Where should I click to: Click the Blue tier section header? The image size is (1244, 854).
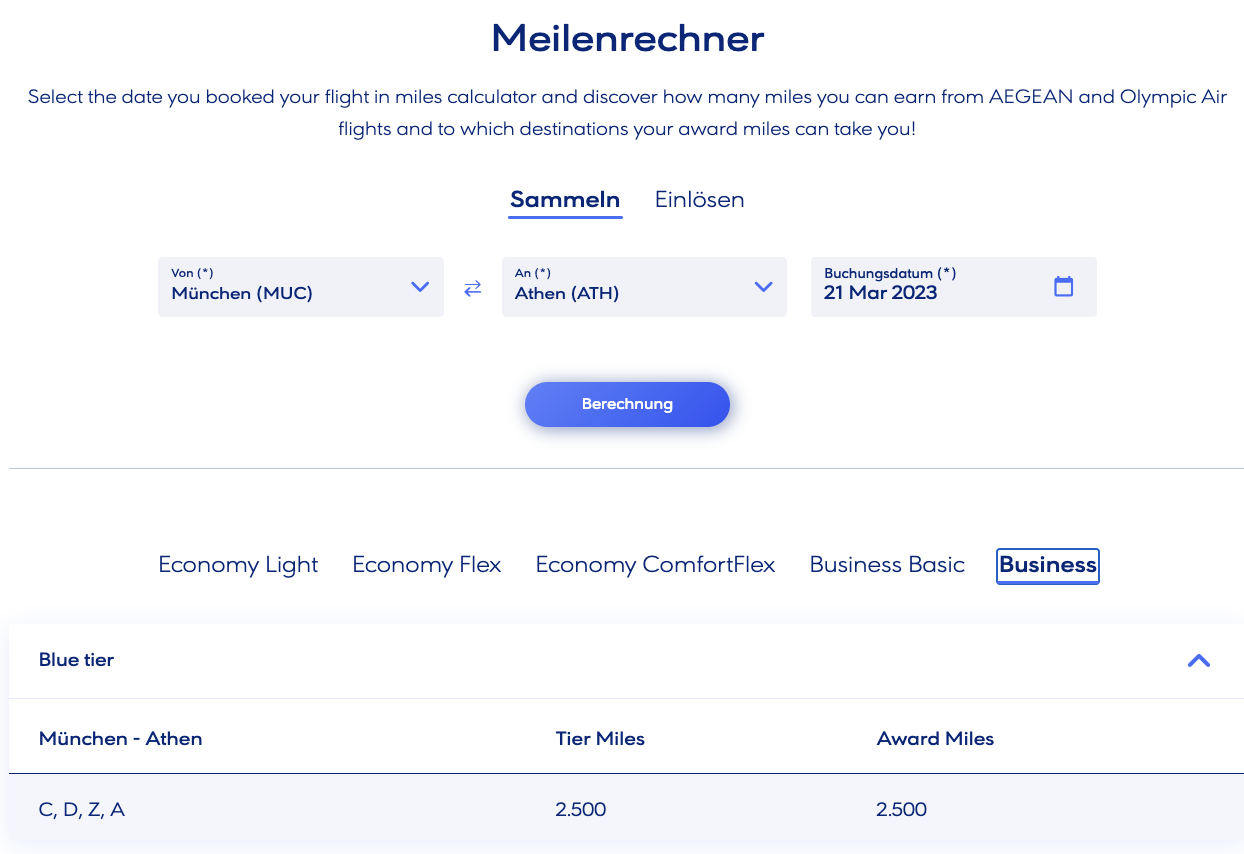[77, 660]
